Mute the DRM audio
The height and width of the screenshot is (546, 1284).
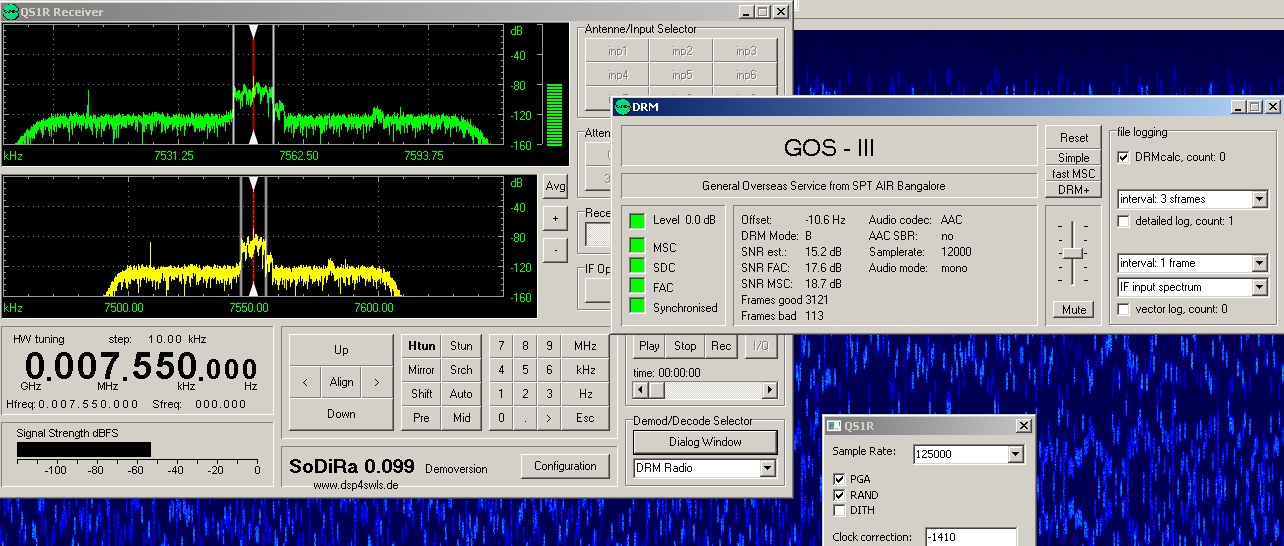tap(1074, 310)
